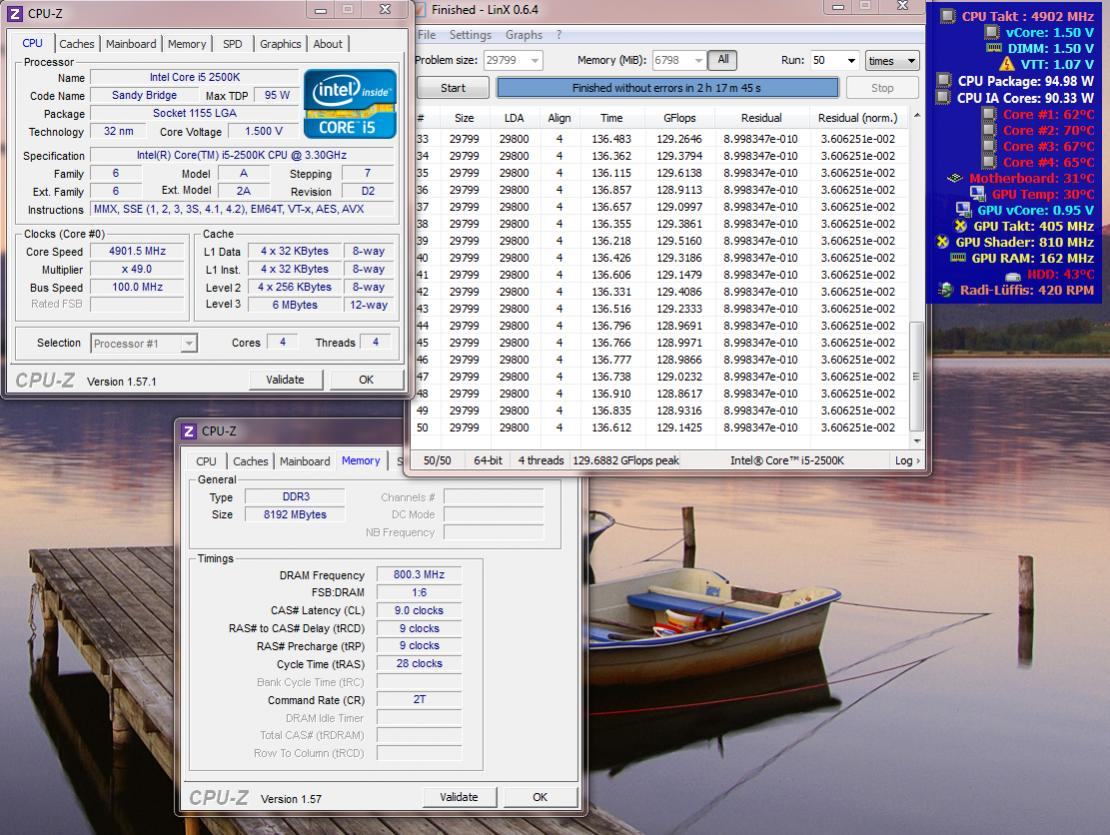Screen dimensions: 1110x835
Task: Click the Core #2 temperature icon
Action: click(x=989, y=129)
